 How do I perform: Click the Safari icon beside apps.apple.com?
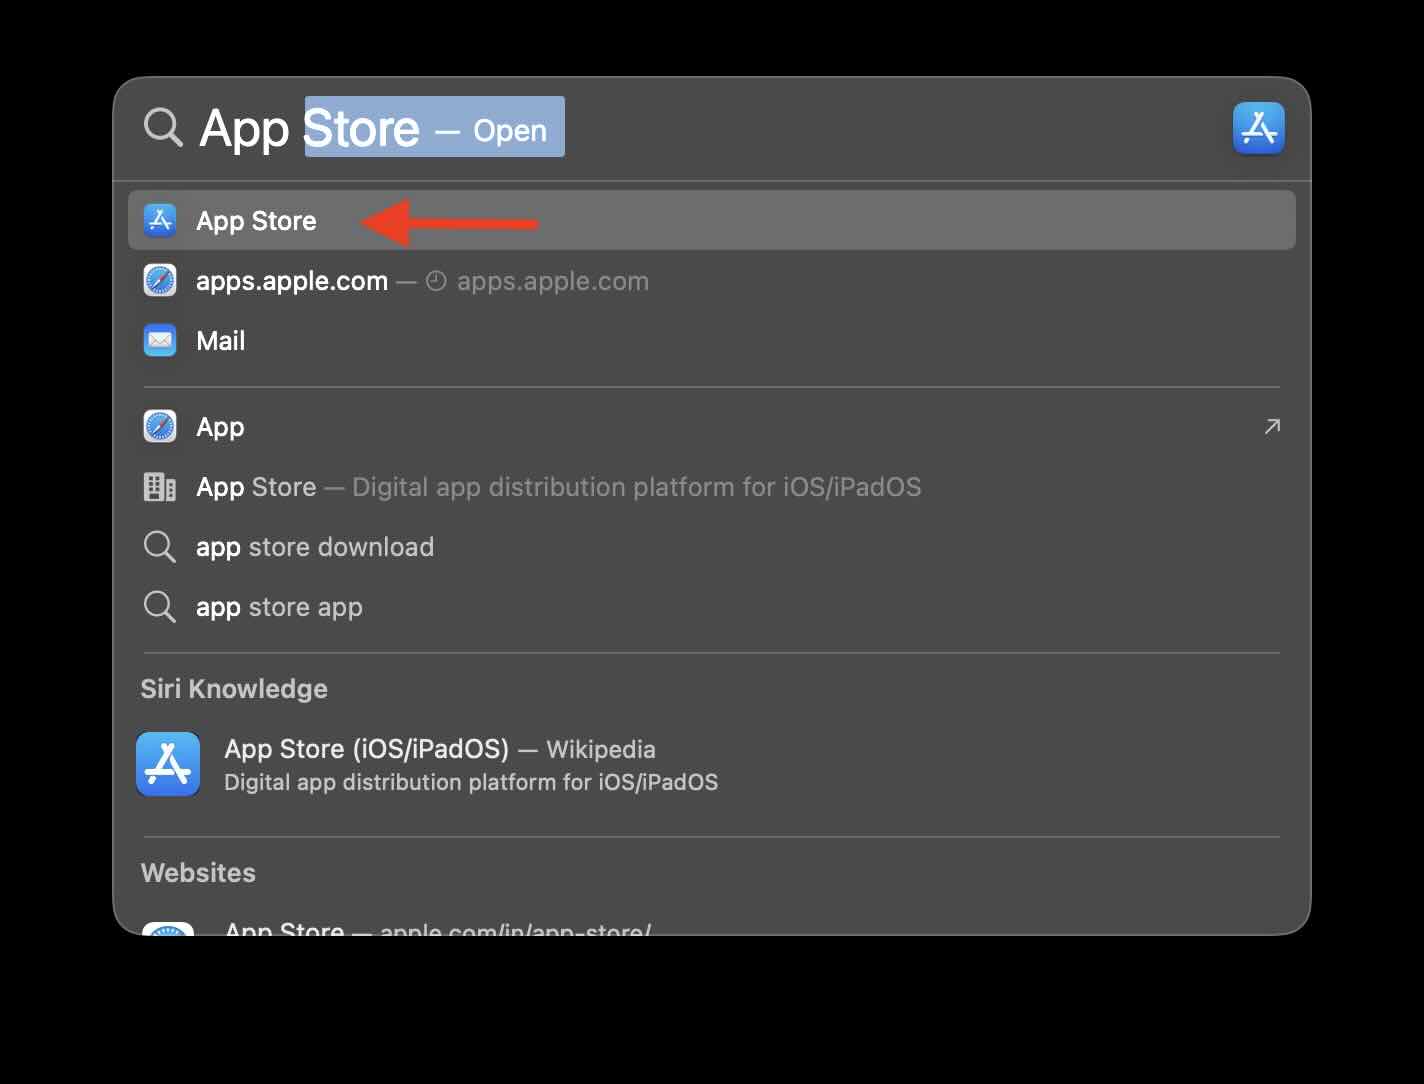pyautogui.click(x=159, y=280)
